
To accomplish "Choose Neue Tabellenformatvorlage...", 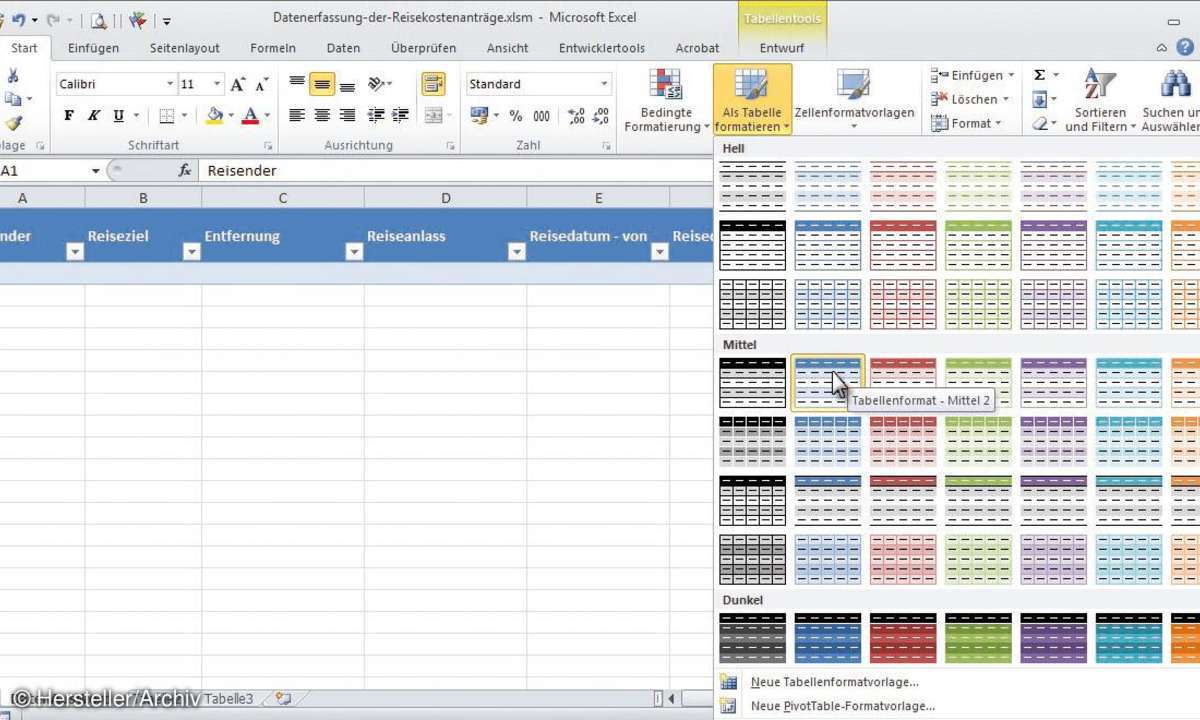I will [x=835, y=682].
